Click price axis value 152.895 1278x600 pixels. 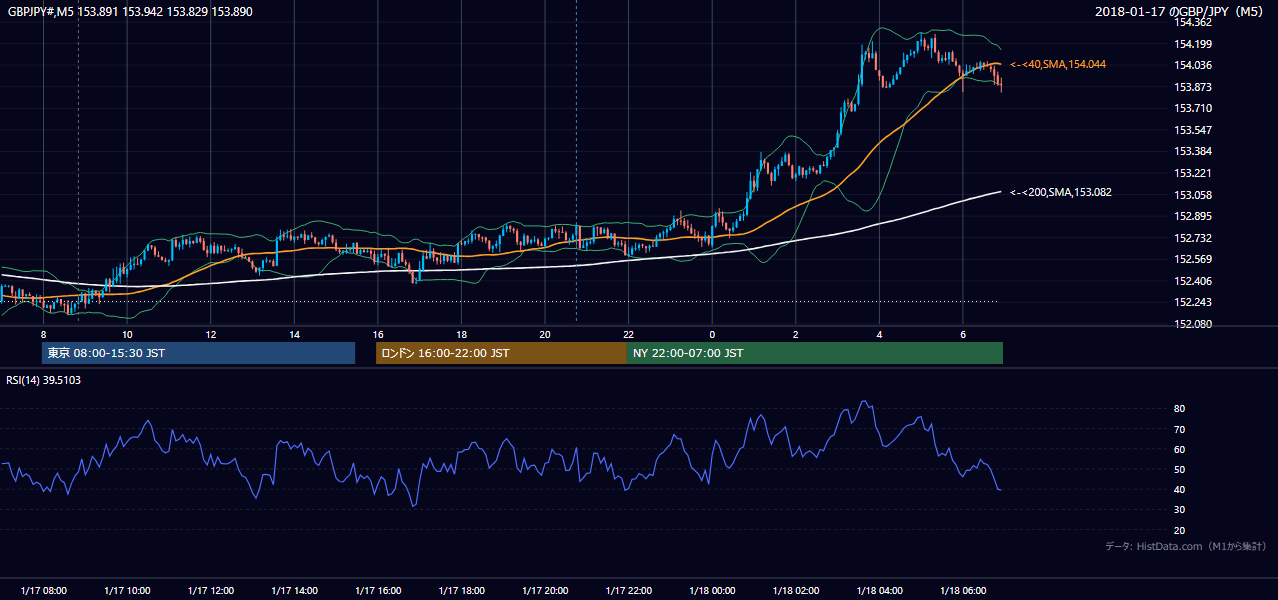[1193, 216]
